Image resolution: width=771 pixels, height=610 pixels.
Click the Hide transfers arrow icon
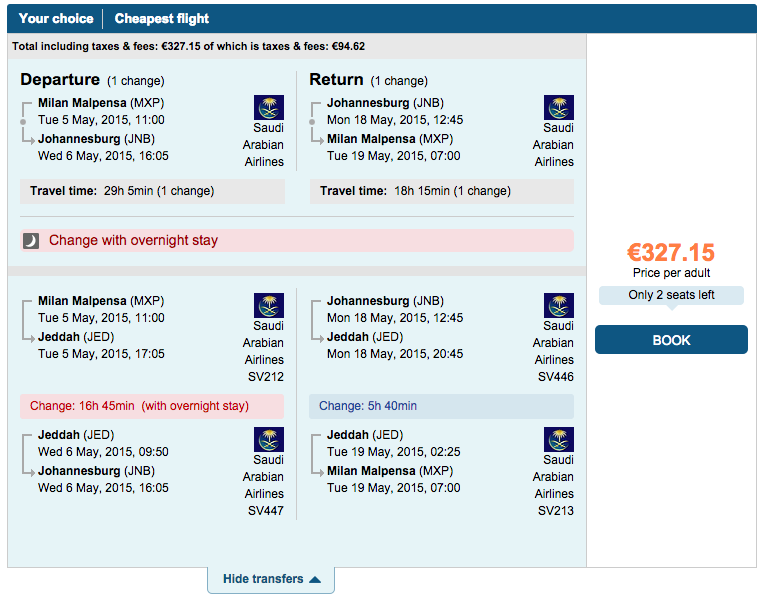tap(315, 580)
